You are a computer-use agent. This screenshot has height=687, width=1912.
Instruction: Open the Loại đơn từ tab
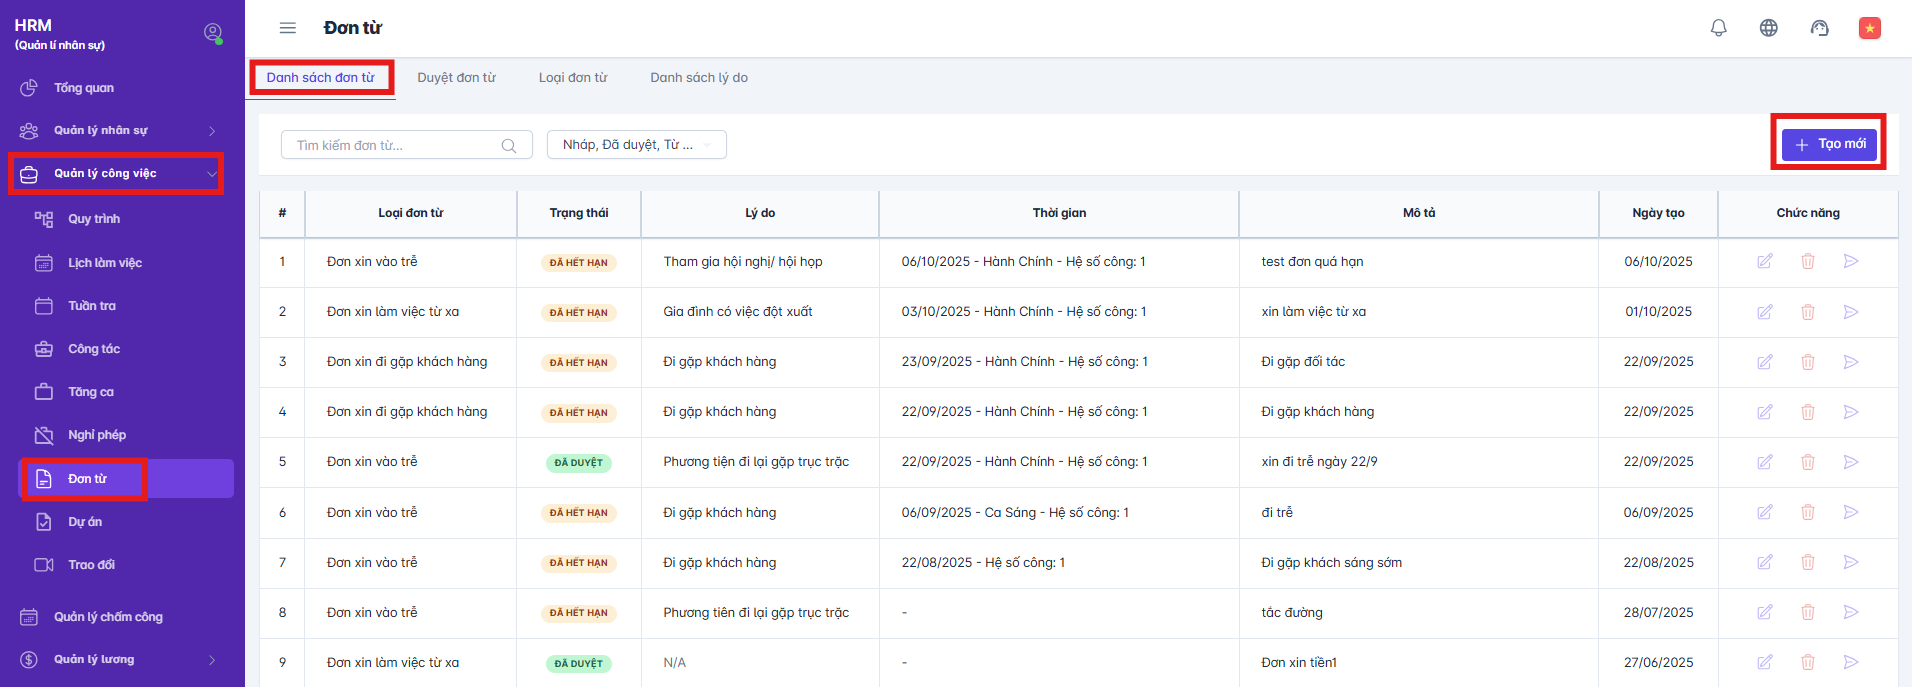pyautogui.click(x=572, y=78)
